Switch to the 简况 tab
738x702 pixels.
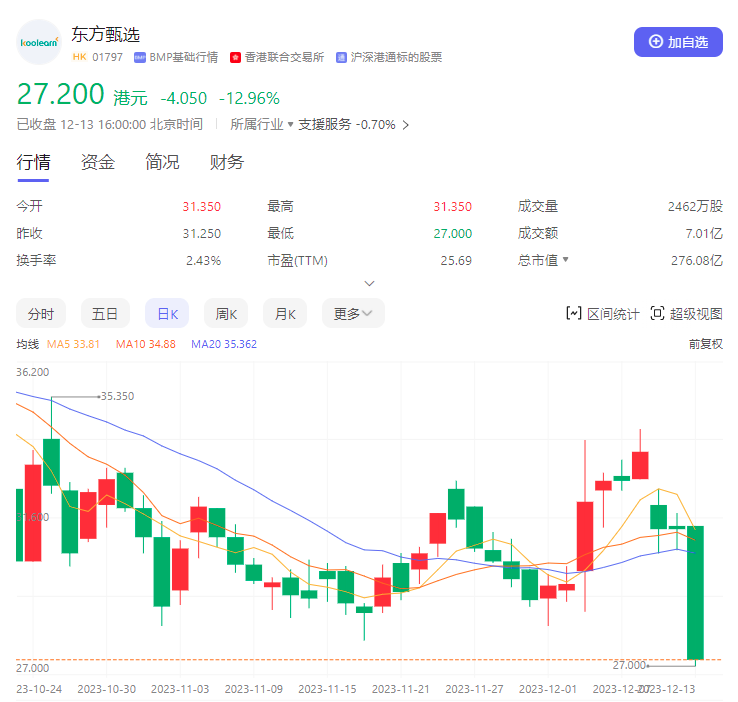162,162
